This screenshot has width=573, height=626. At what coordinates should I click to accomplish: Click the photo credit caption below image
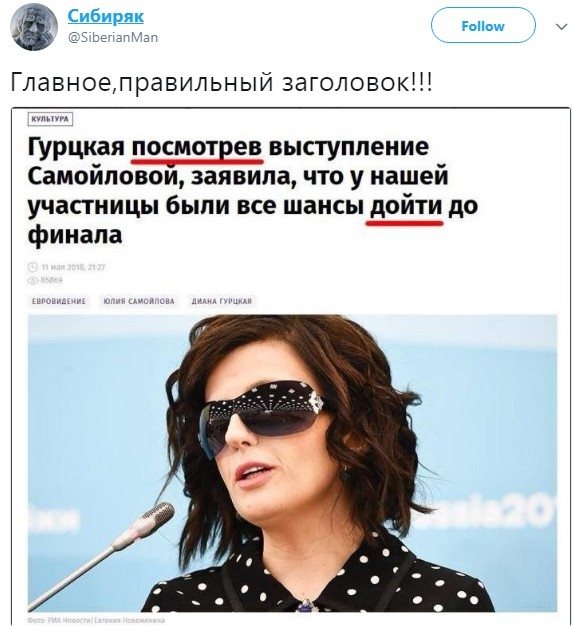pos(96,620)
